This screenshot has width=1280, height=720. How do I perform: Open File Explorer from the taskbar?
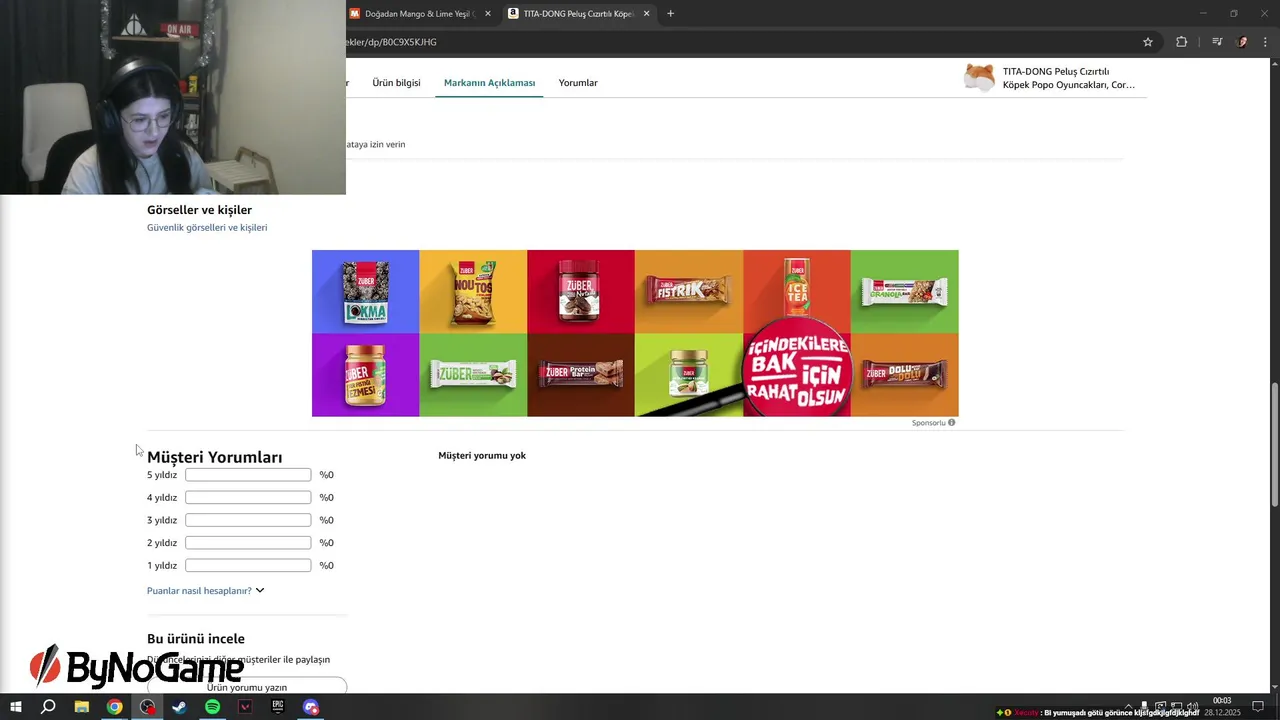coord(82,707)
